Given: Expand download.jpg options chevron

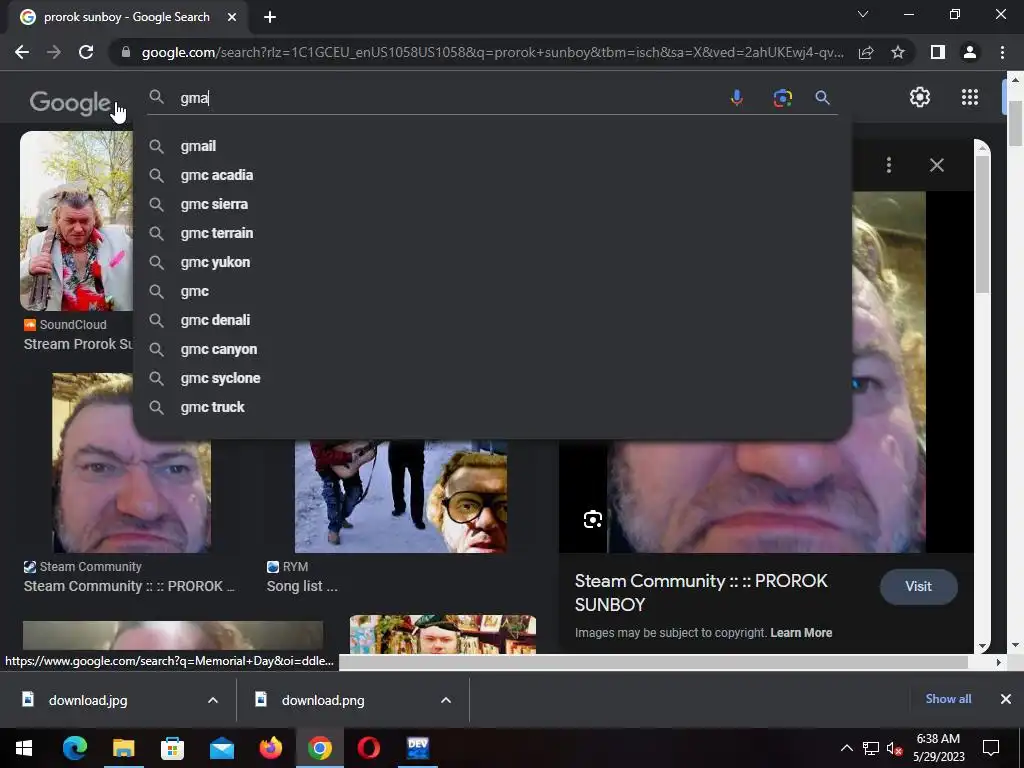Looking at the screenshot, I should pyautogui.click(x=212, y=700).
